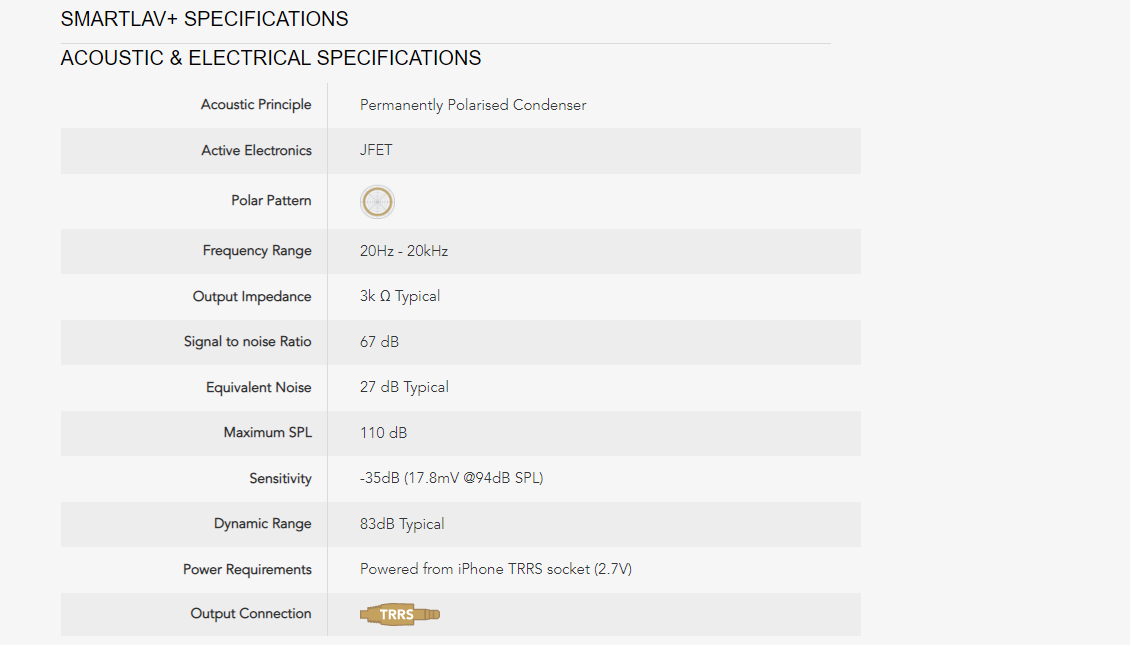The width and height of the screenshot is (1130, 645).
Task: Click the gold TRRS connector icon
Action: [x=400, y=614]
